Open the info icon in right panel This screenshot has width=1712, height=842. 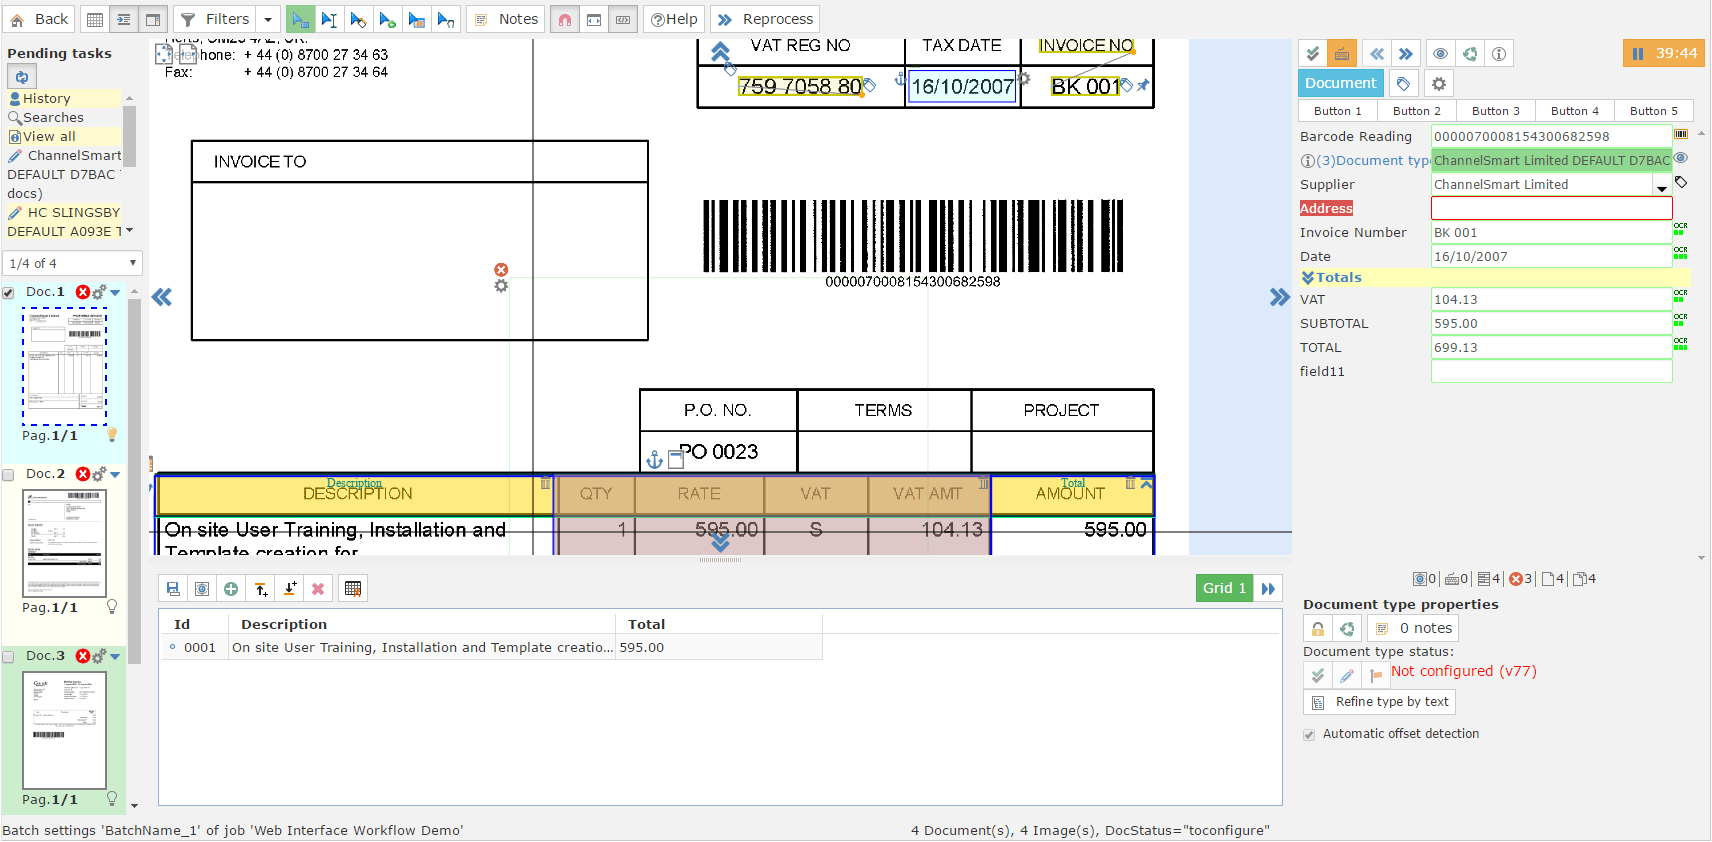[x=1499, y=54]
